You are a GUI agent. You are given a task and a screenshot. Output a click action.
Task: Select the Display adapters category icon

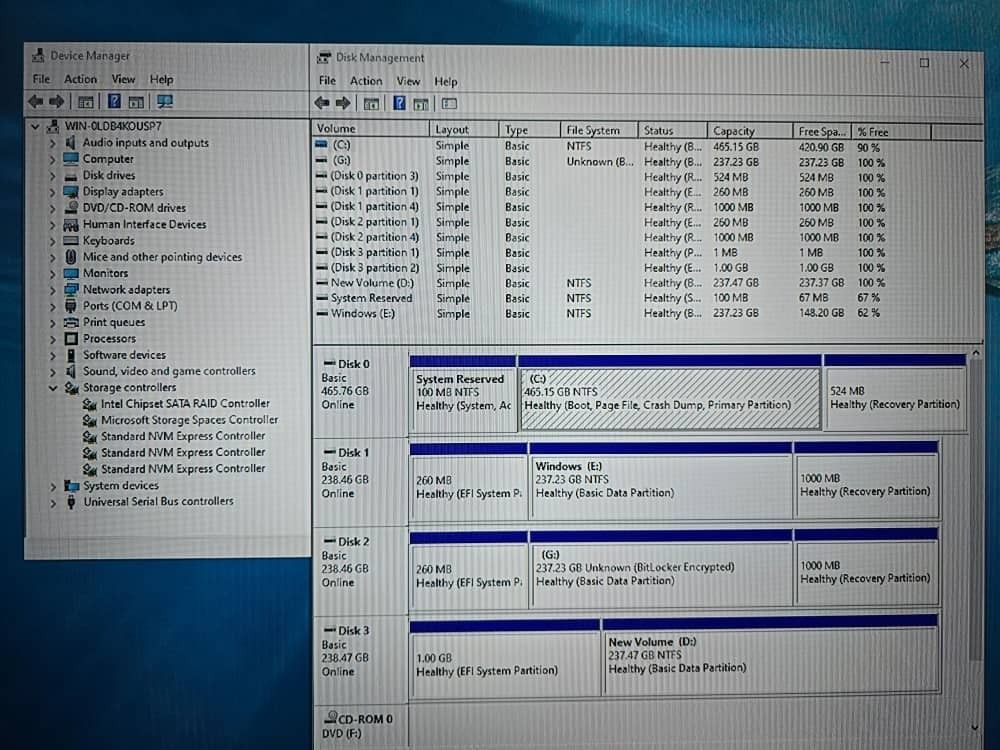[71, 191]
